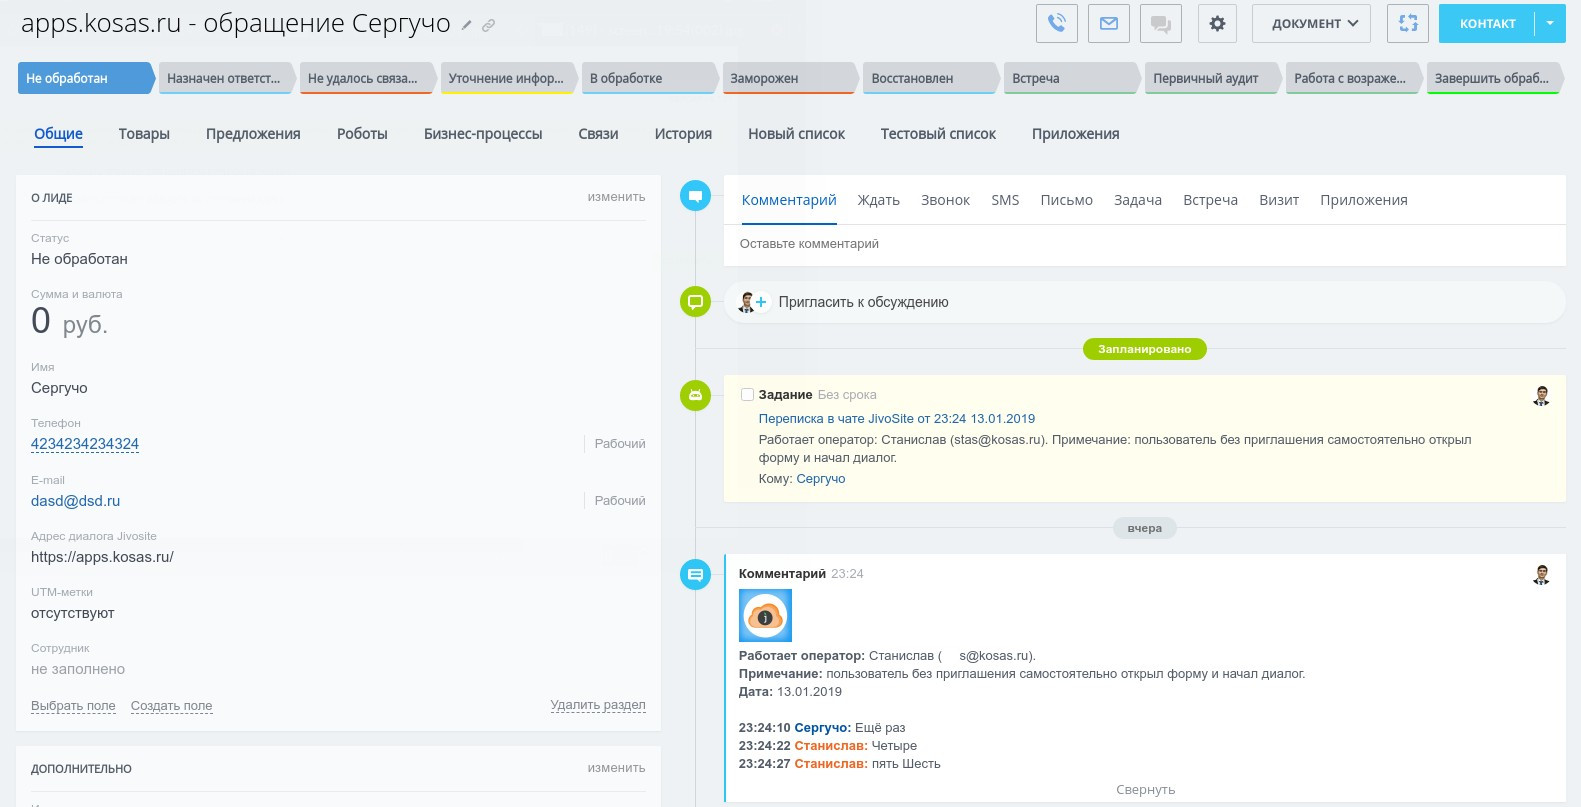Click the expand fullscreen icon button
Image resolution: width=1581 pixels, height=807 pixels.
coord(1407,23)
